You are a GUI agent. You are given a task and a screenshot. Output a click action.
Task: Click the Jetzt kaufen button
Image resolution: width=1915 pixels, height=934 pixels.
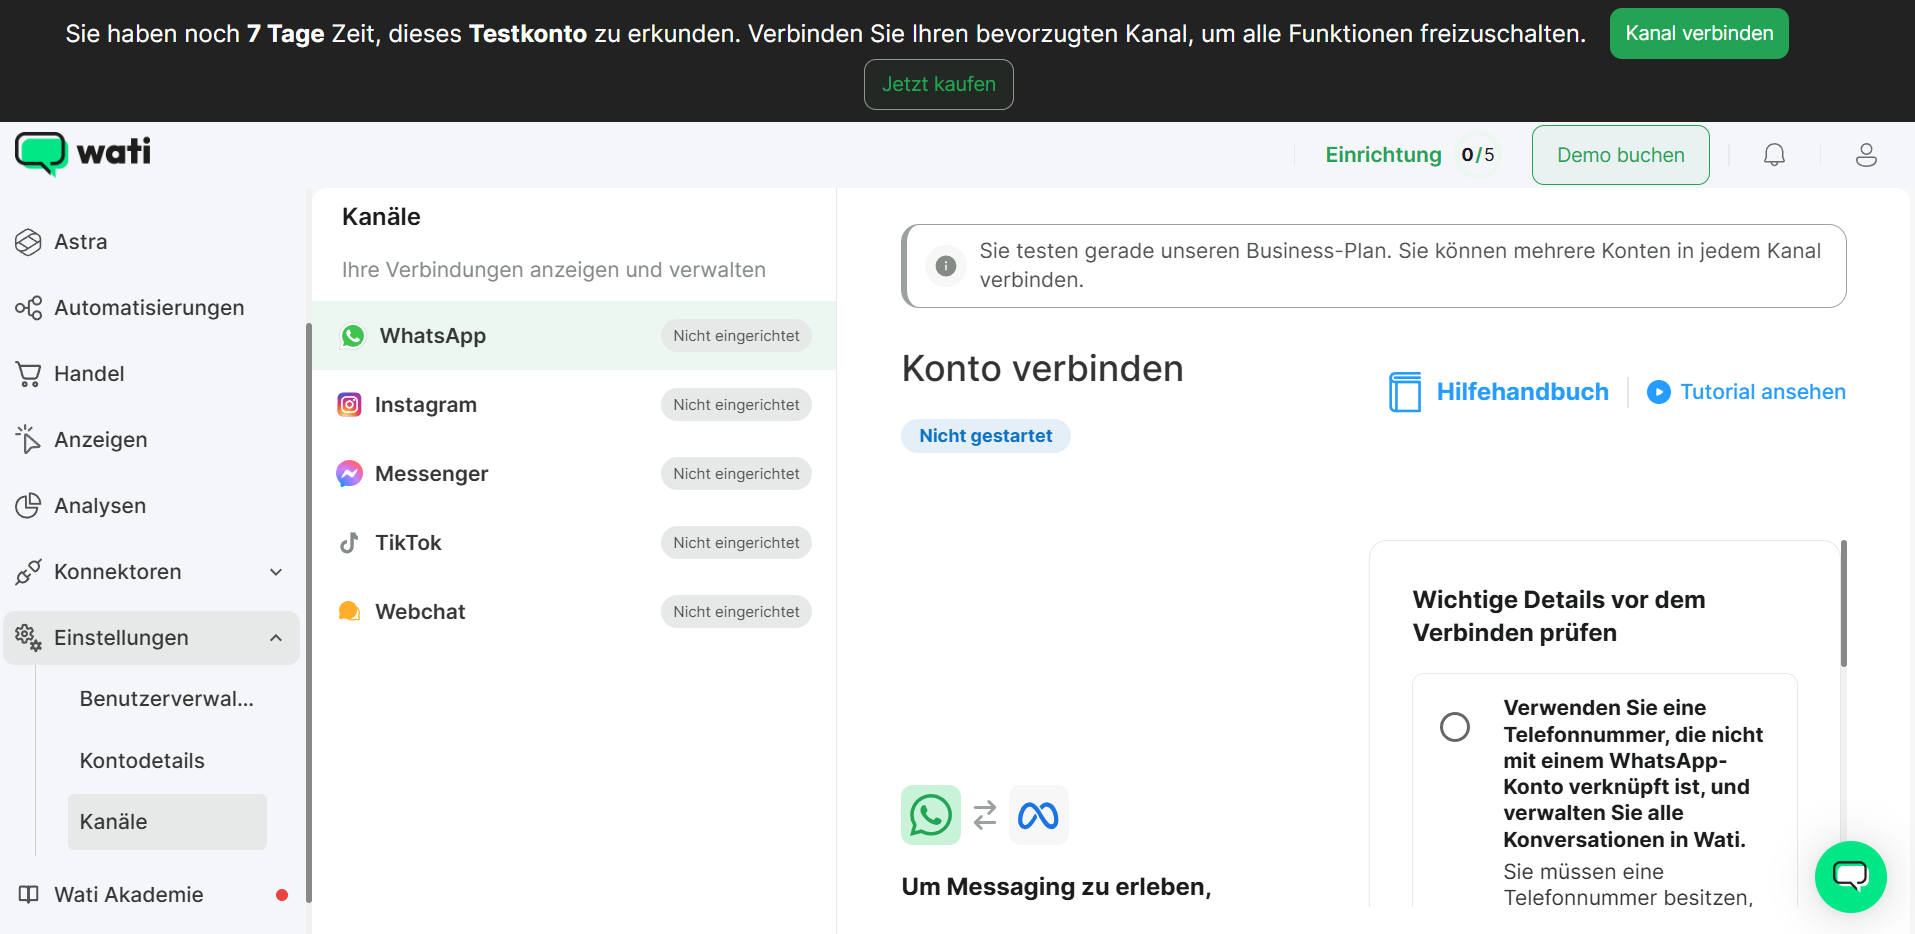[938, 85]
